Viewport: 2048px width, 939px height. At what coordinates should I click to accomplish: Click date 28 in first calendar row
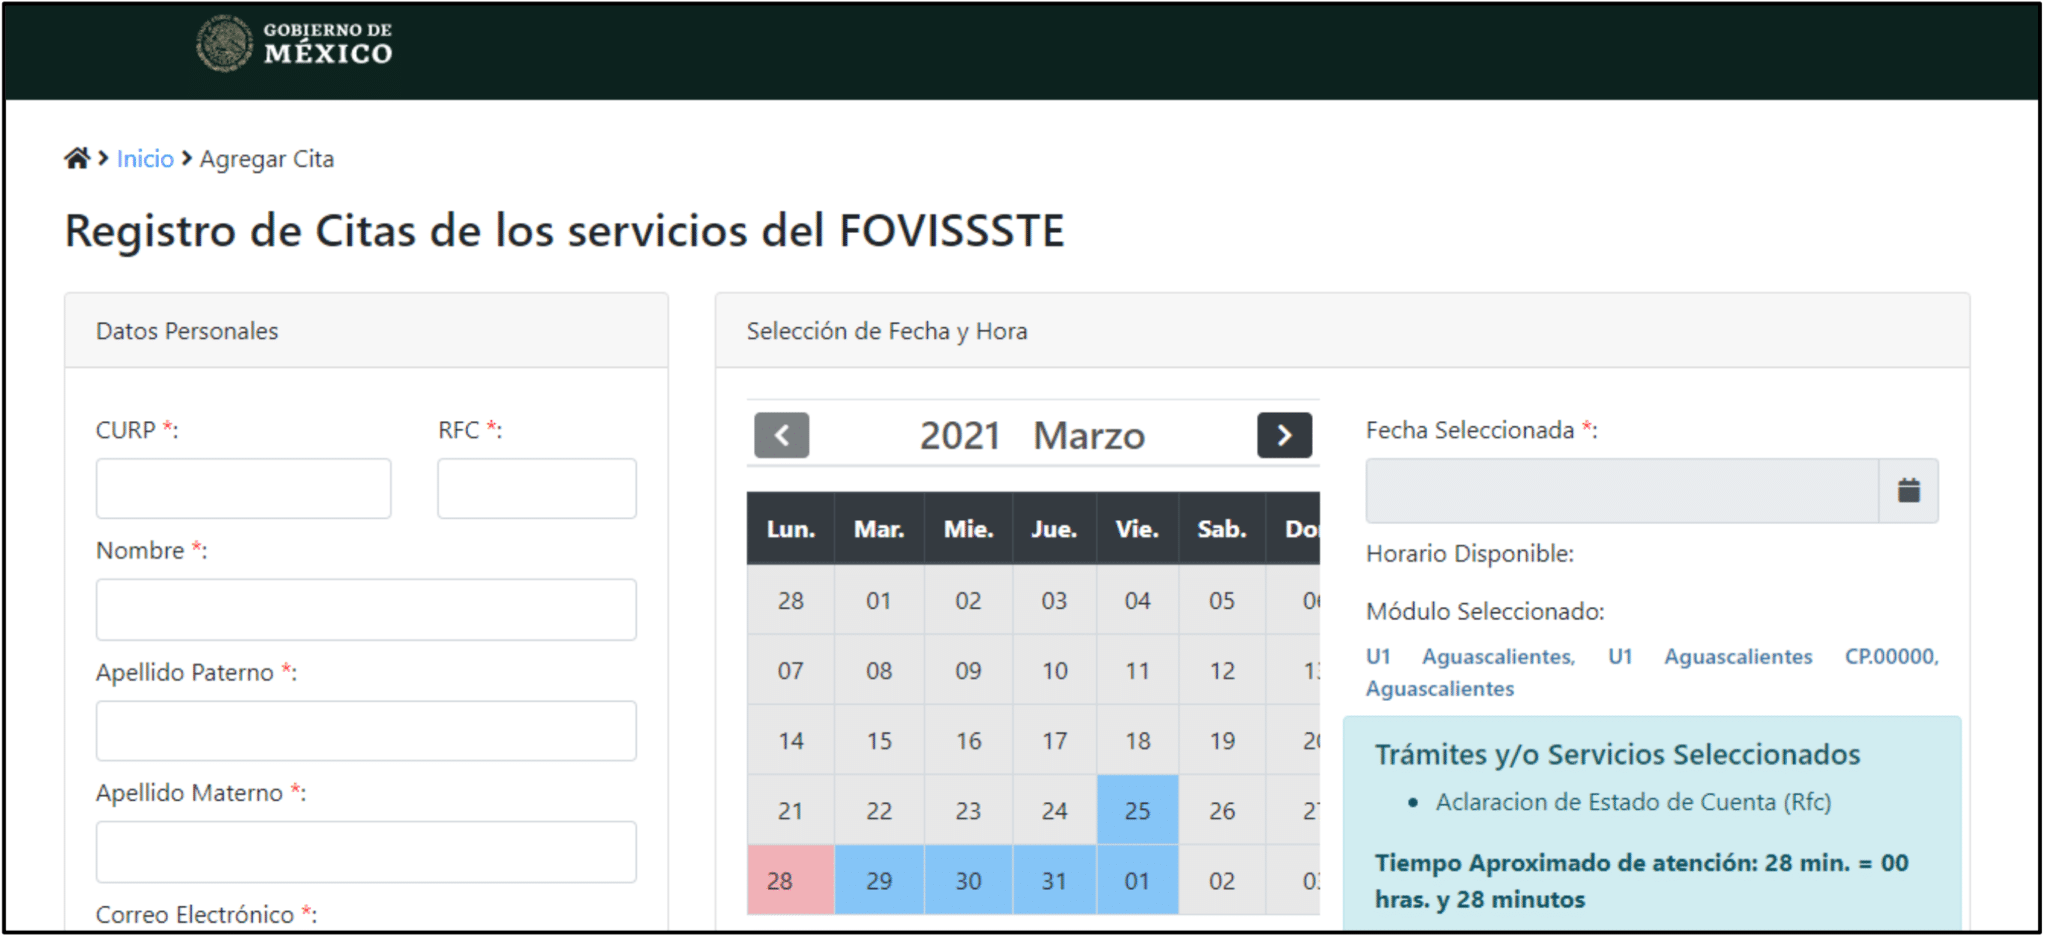click(x=790, y=600)
